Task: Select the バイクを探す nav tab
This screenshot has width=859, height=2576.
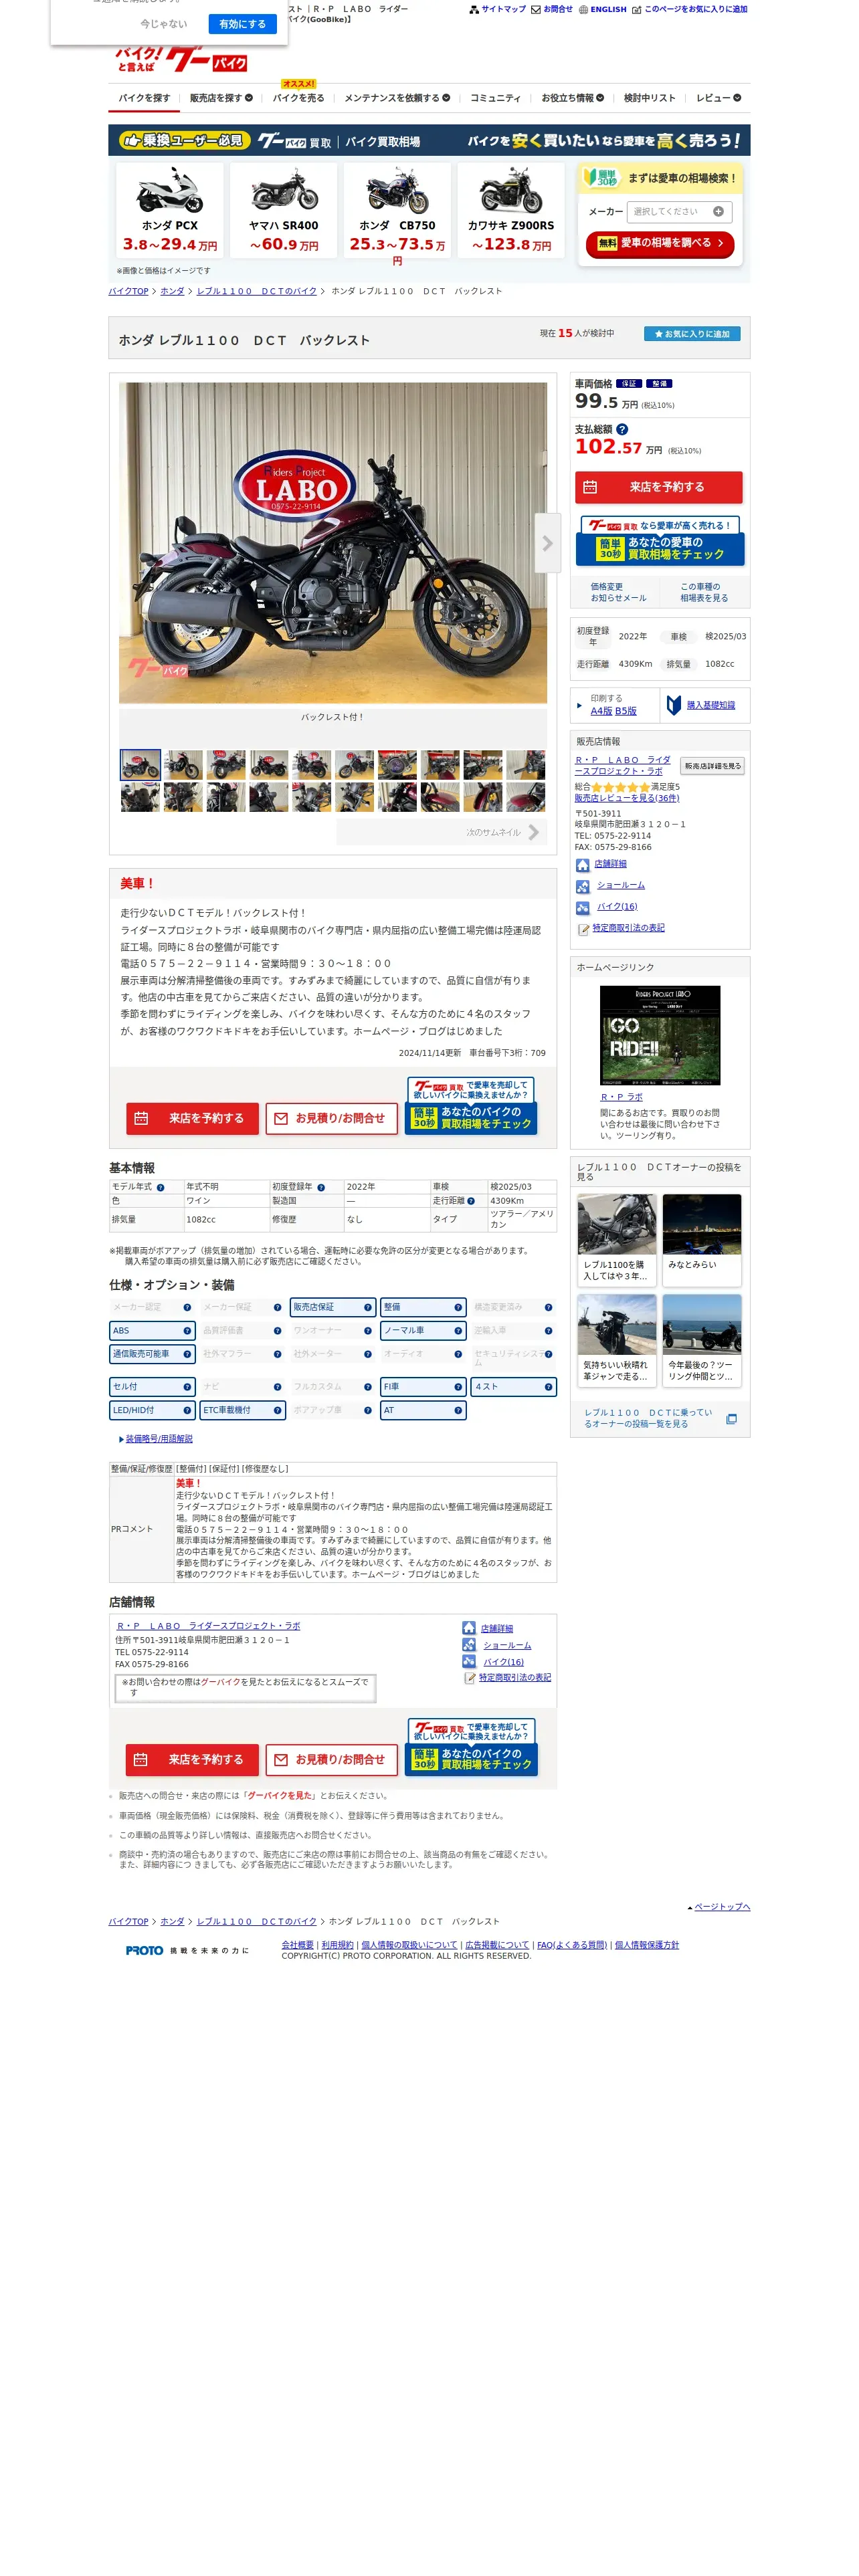Action: click(x=144, y=98)
